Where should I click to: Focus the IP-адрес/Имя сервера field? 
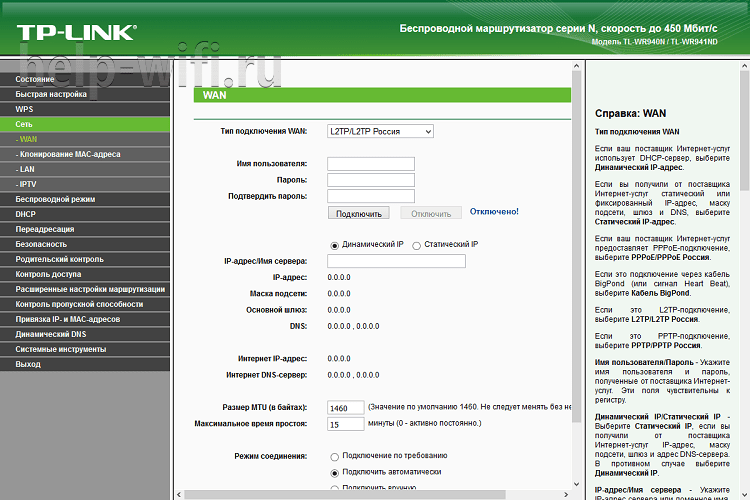pos(396,261)
